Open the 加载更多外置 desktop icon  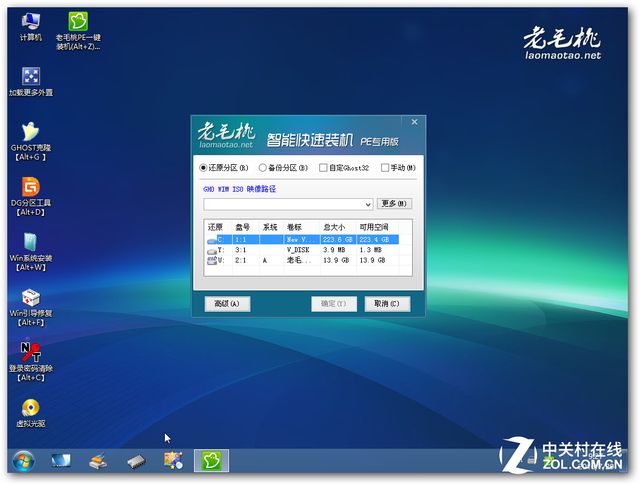pyautogui.click(x=31, y=82)
